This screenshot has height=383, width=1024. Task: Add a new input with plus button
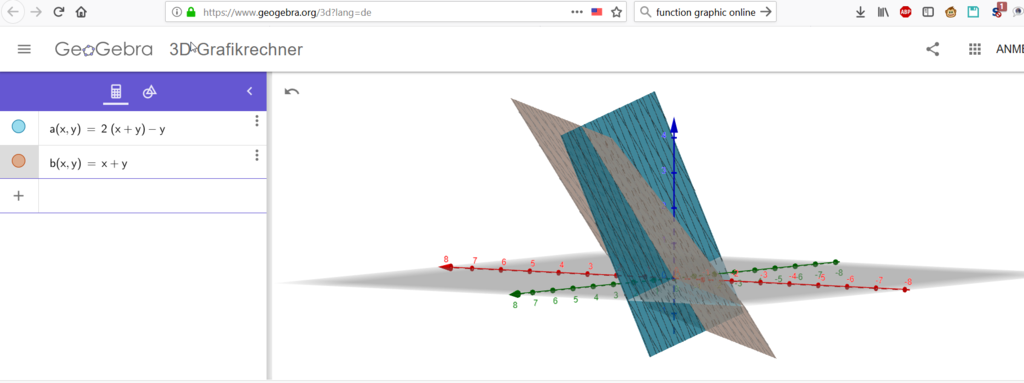[x=19, y=195]
